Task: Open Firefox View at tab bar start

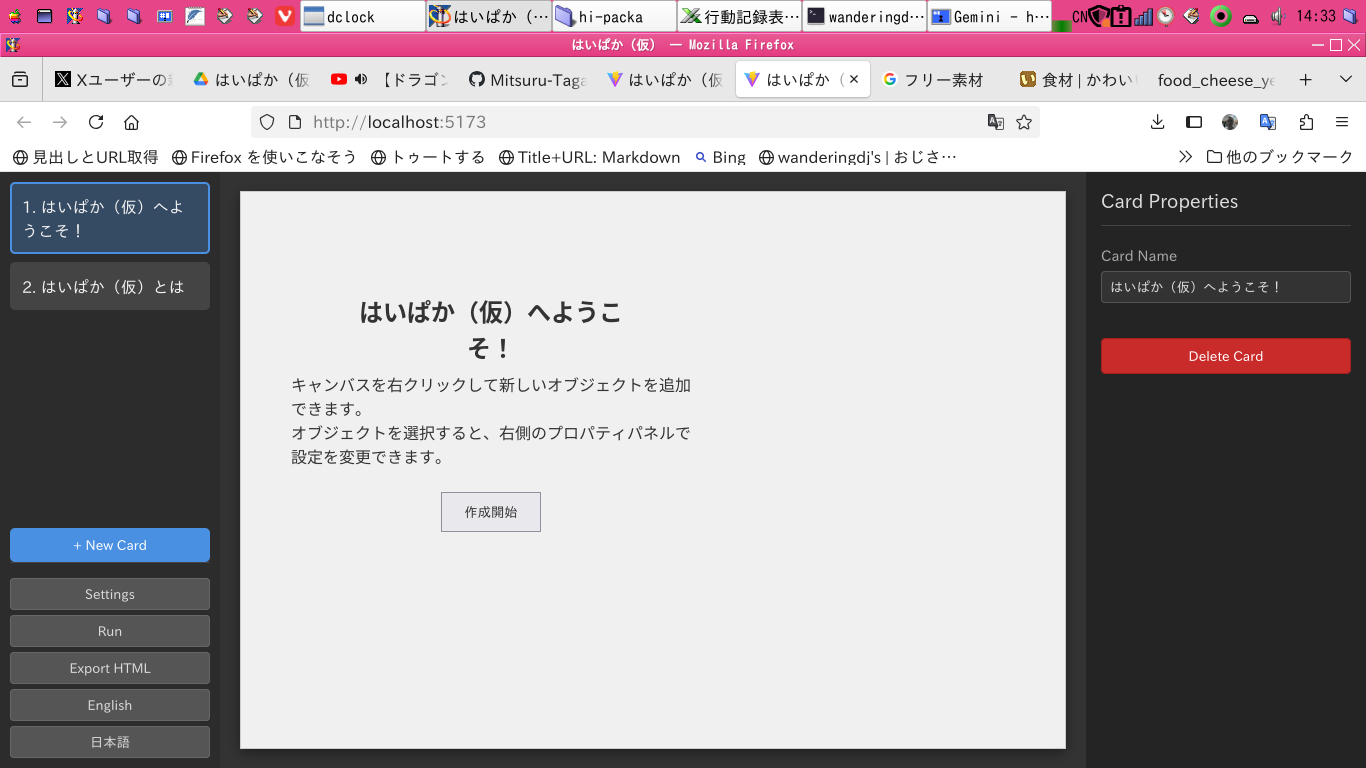Action: 20,80
